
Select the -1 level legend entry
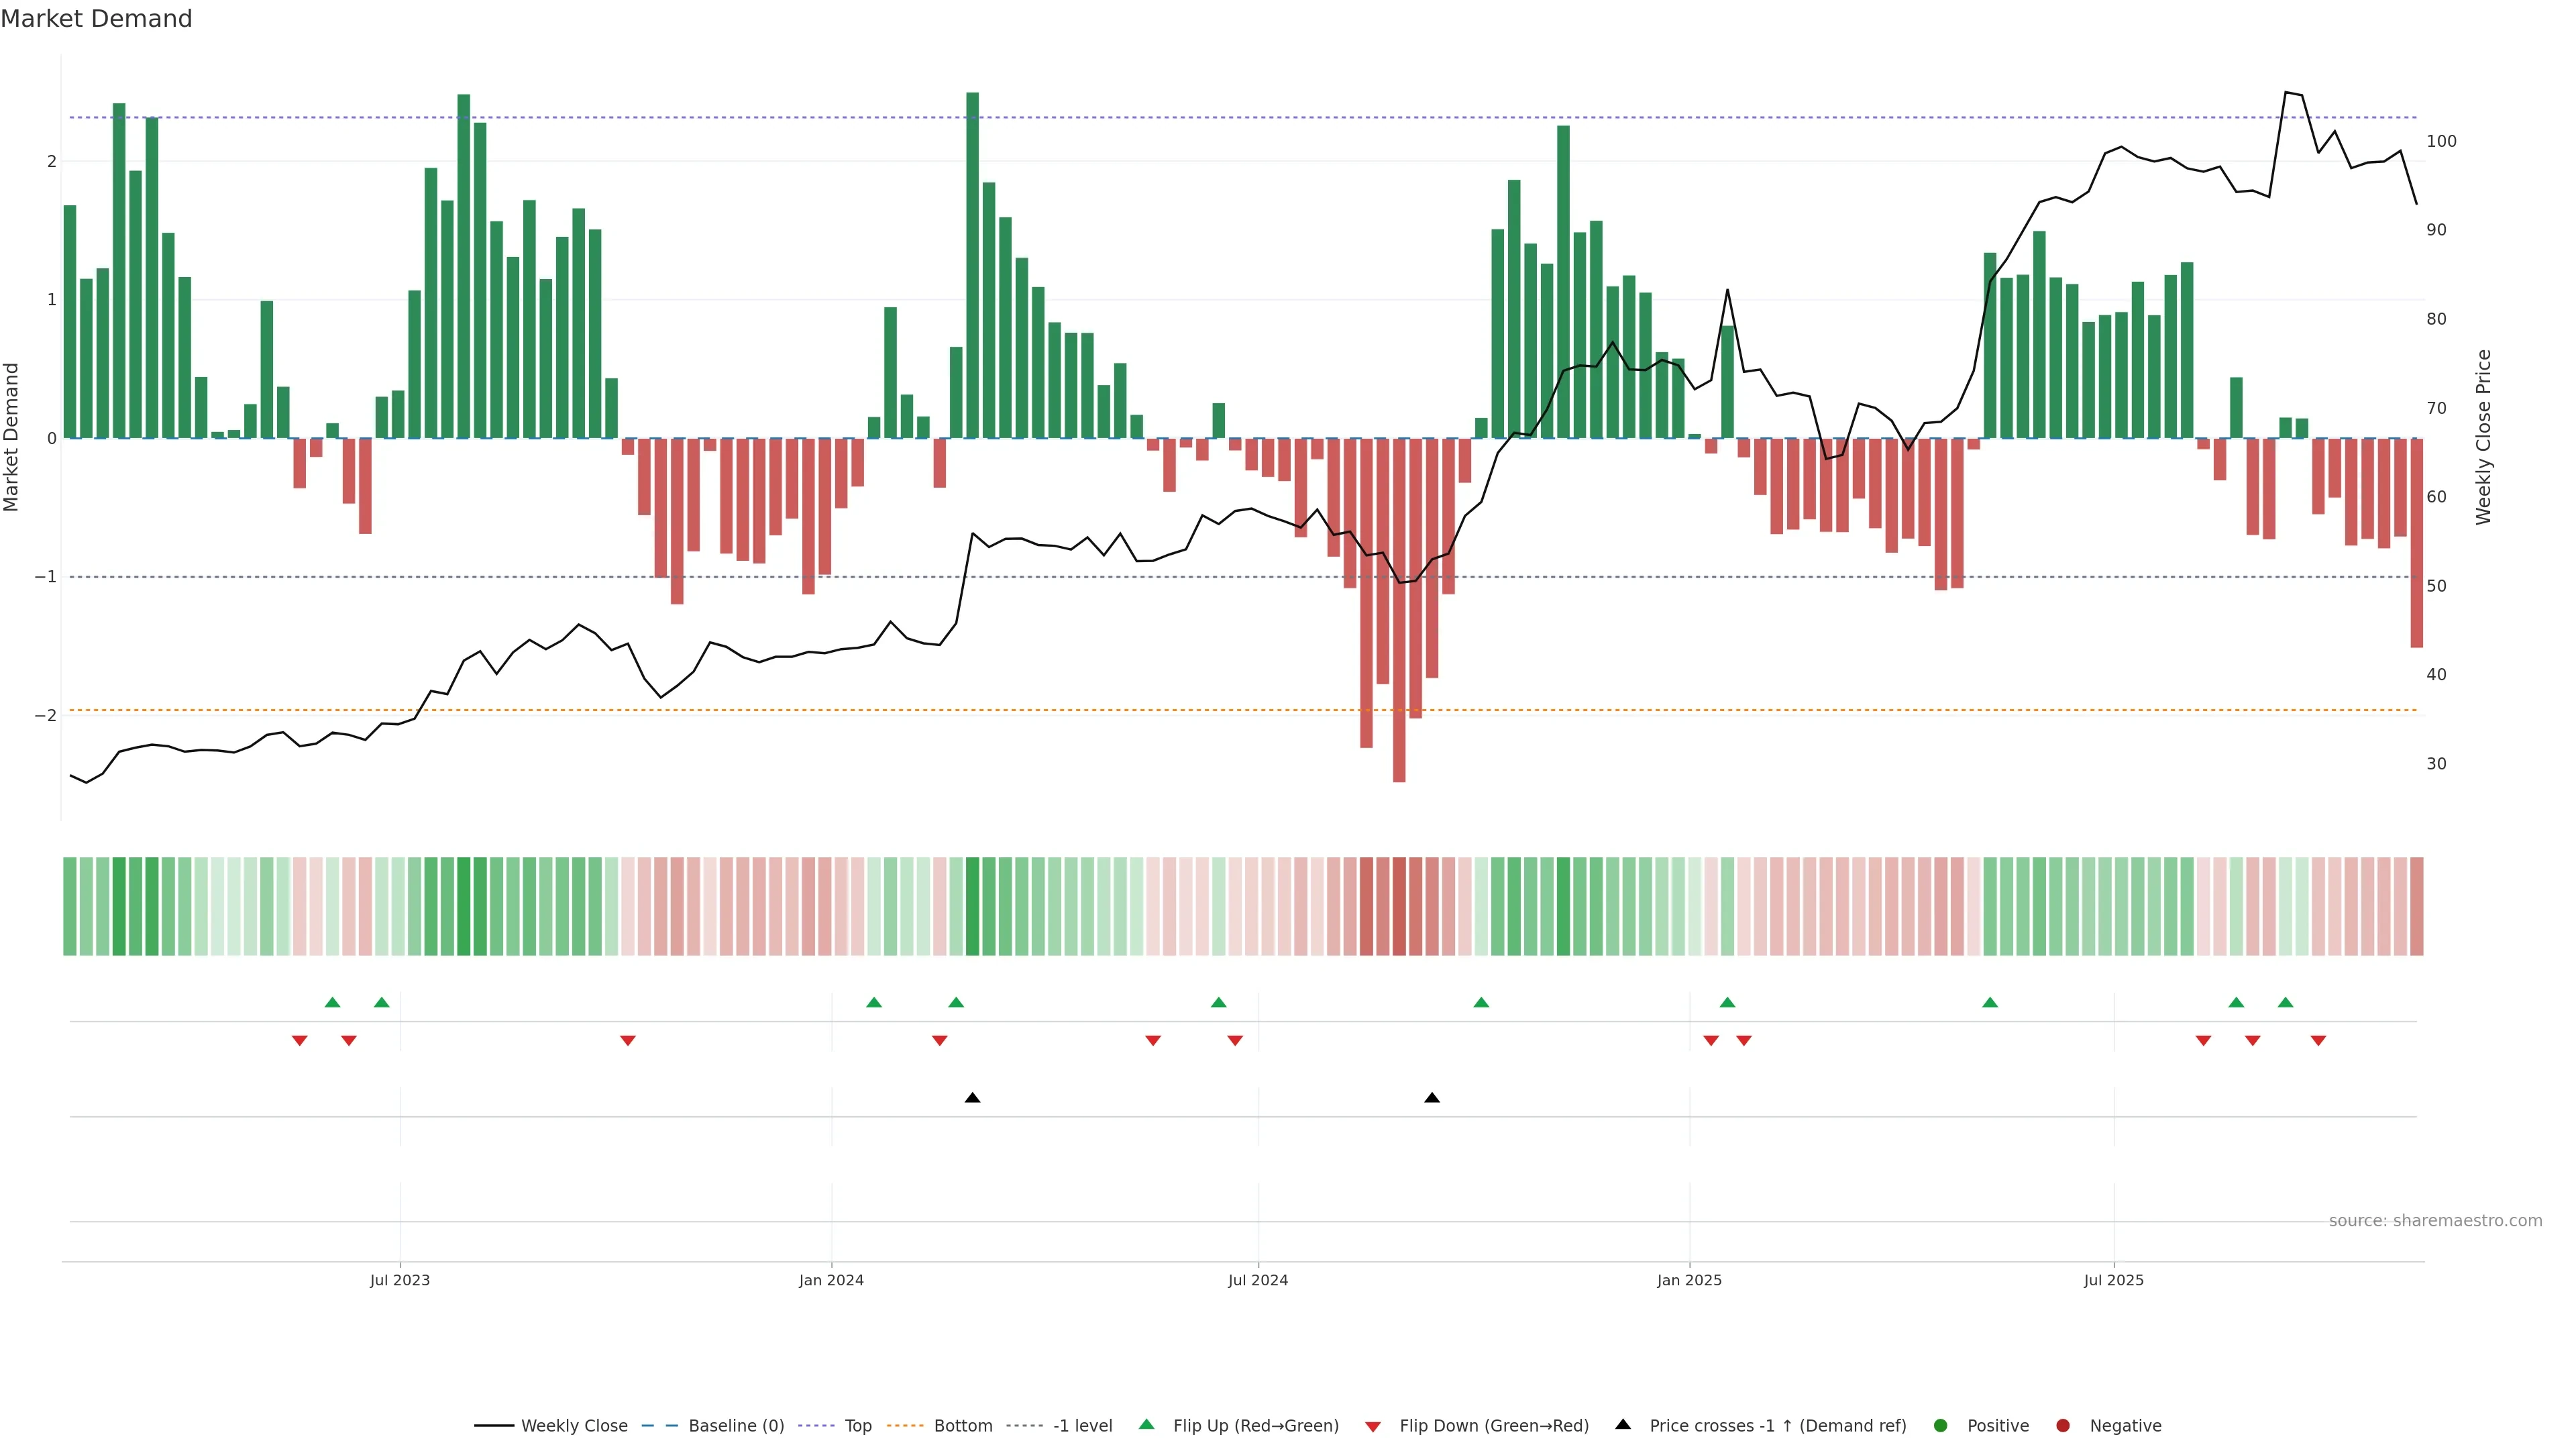pyautogui.click(x=1082, y=1425)
